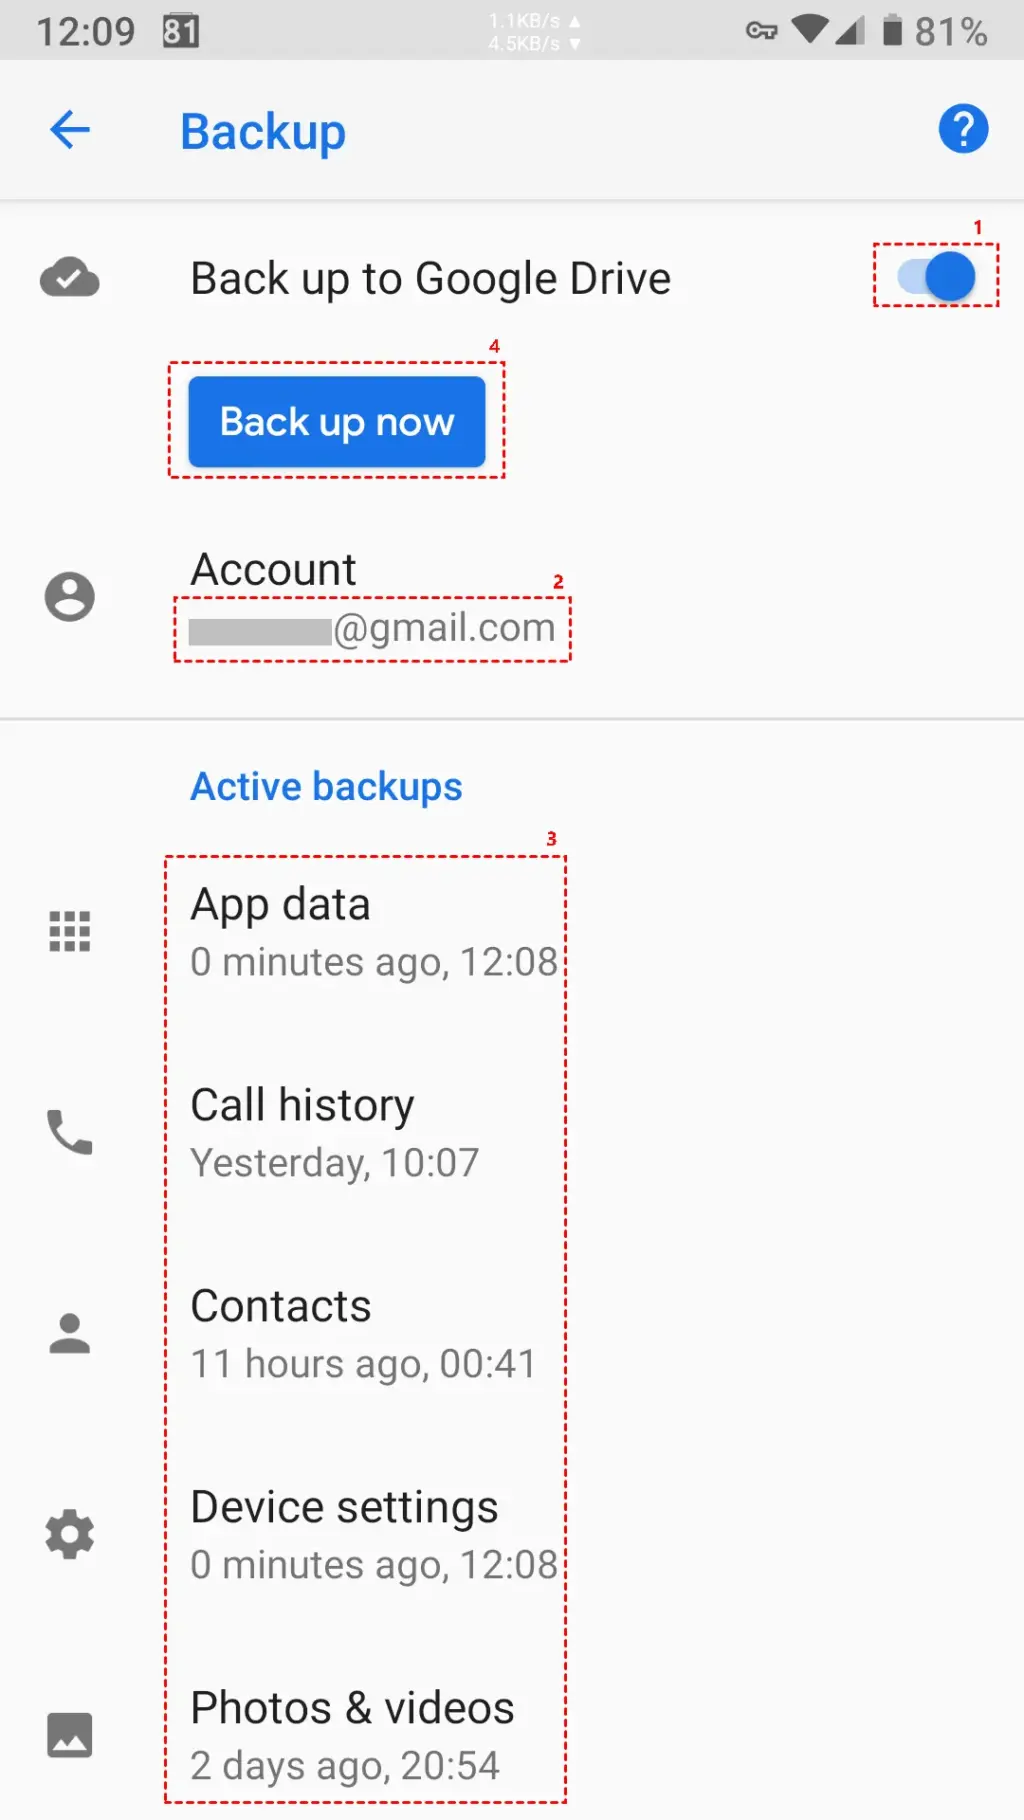This screenshot has width=1024, height=1820.
Task: Tap the cloud backup icon
Action: [69, 278]
